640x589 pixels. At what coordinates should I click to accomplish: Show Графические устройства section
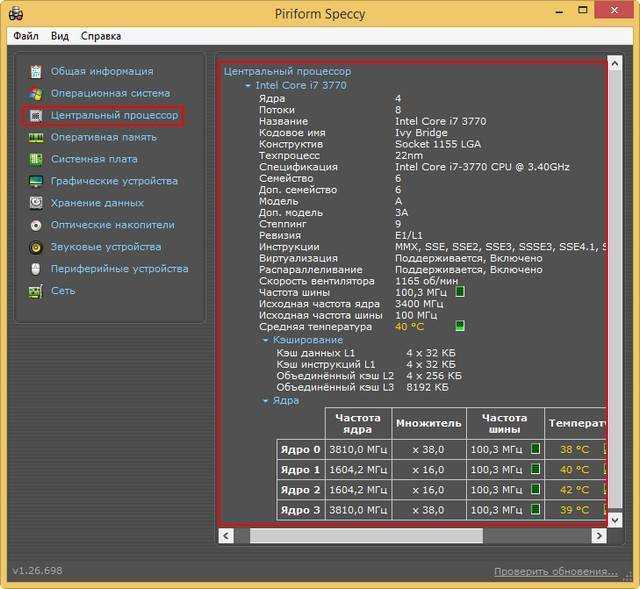pyautogui.click(x=114, y=181)
